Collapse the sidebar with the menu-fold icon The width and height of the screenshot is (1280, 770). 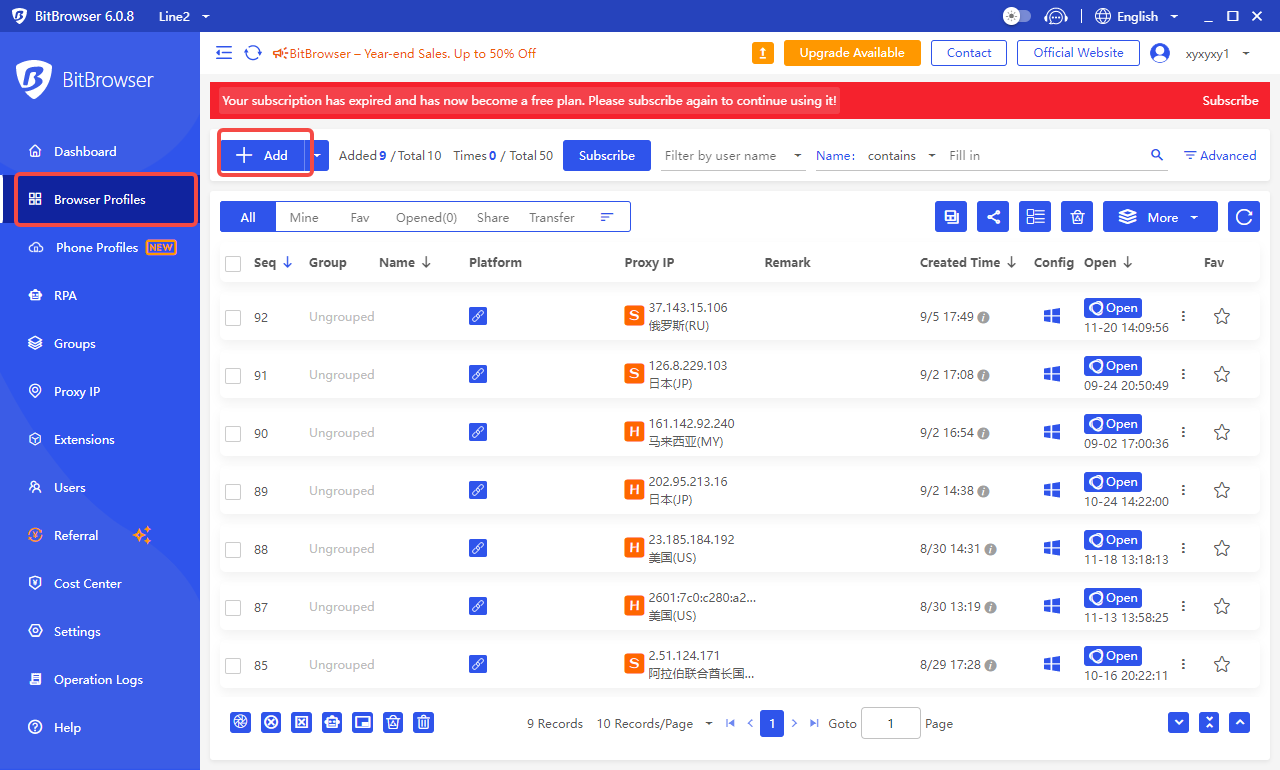tap(224, 53)
